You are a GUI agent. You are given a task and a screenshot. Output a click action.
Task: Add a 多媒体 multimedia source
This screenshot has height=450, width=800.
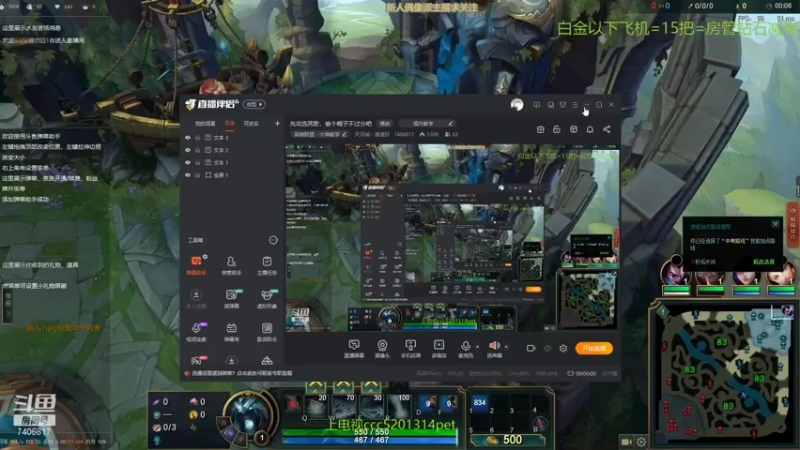coord(439,348)
